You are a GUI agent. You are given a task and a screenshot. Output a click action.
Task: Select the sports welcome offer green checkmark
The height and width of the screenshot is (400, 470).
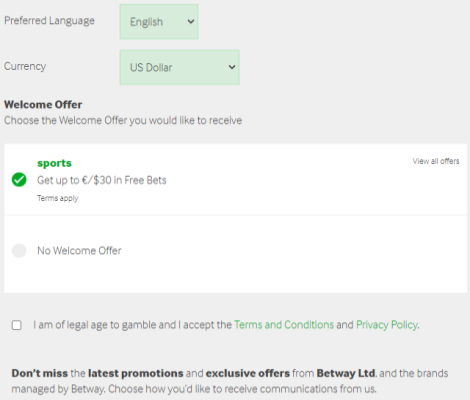[19, 180]
